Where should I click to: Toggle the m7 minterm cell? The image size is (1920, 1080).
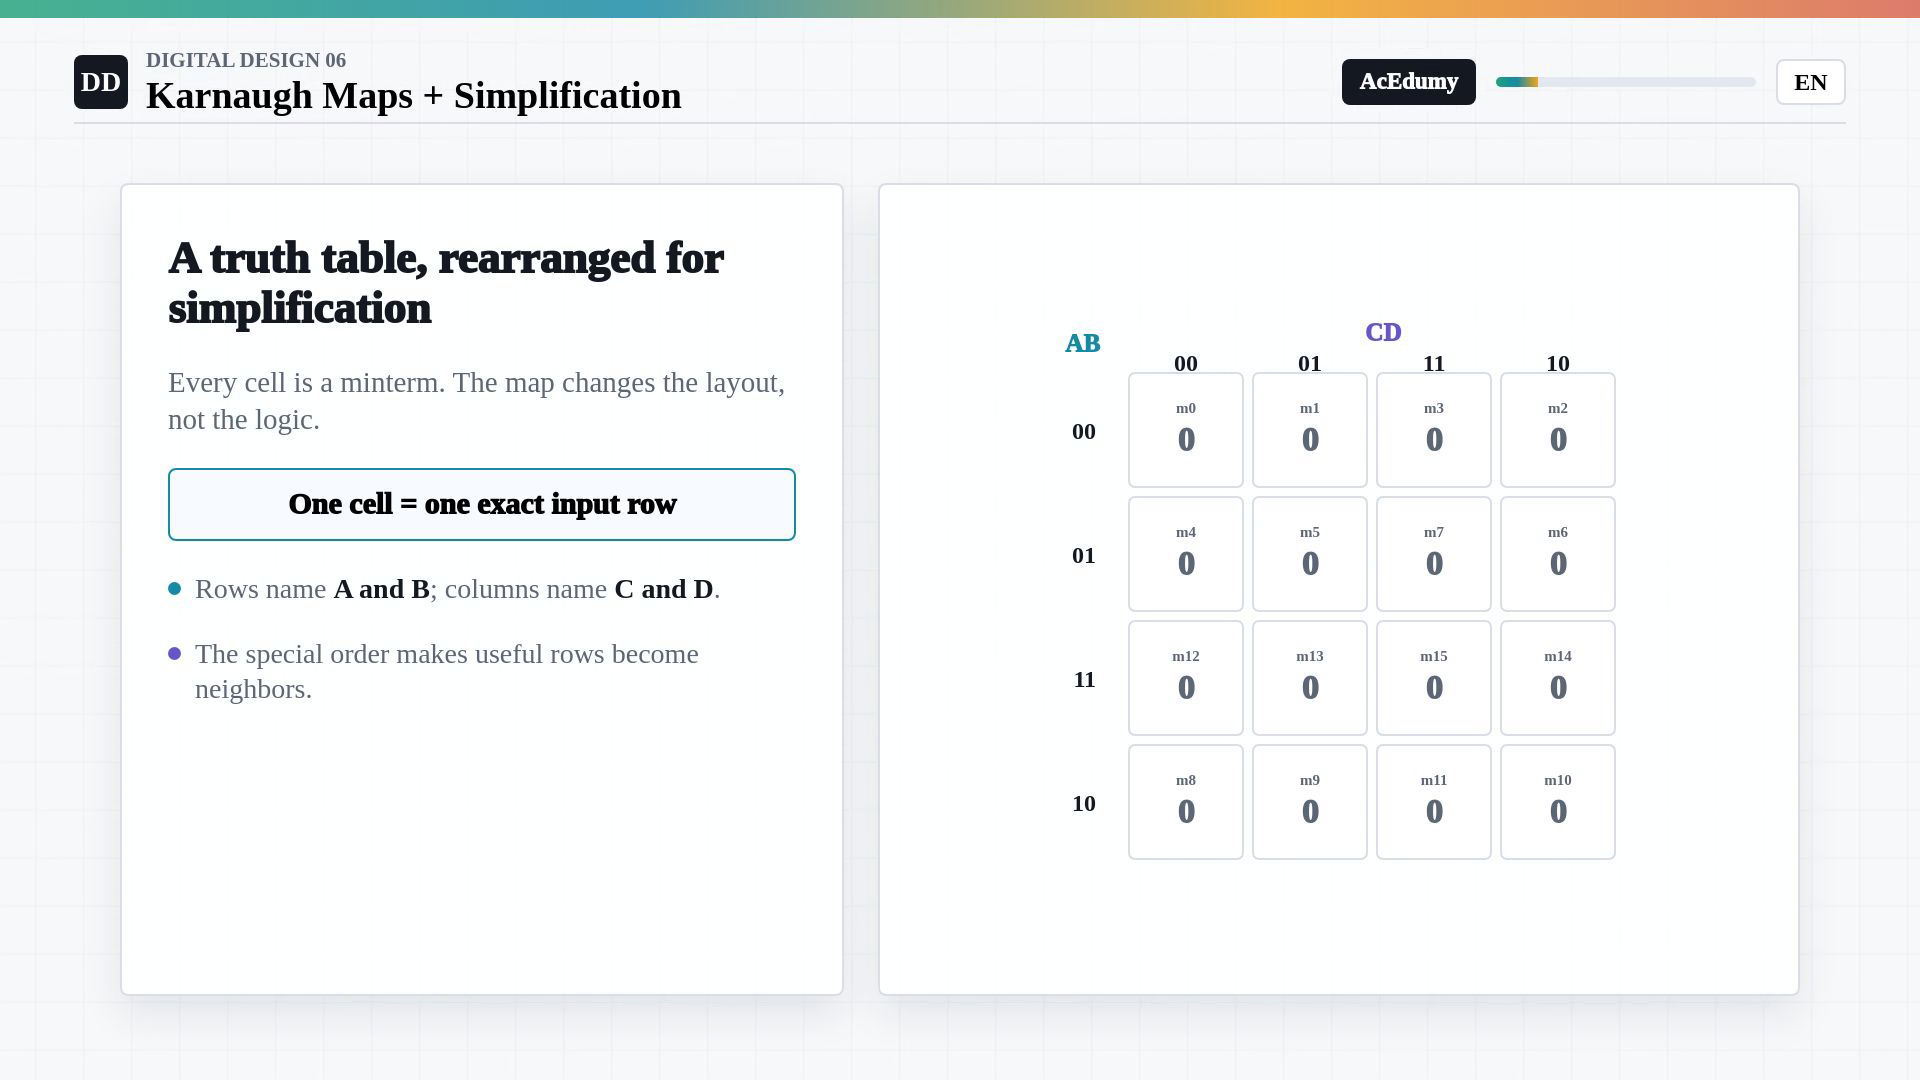(x=1434, y=554)
